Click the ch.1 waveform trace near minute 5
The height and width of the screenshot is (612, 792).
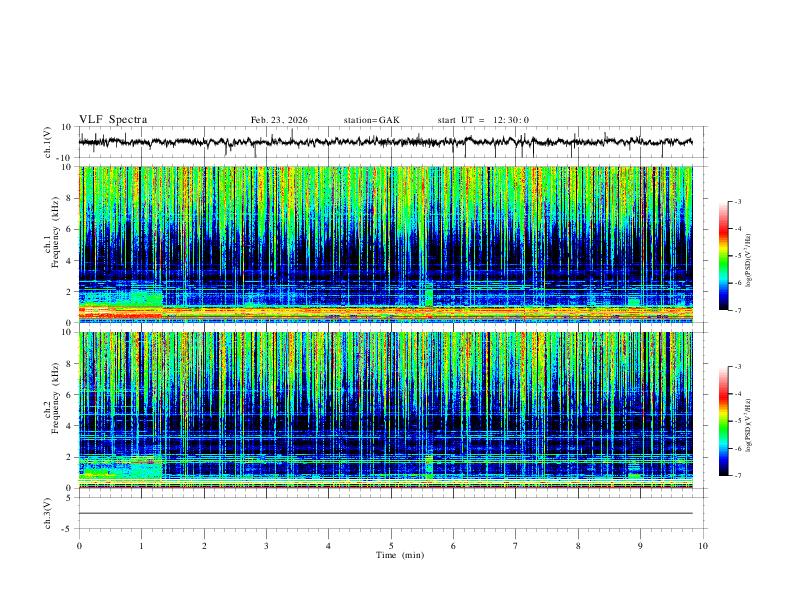coord(391,142)
